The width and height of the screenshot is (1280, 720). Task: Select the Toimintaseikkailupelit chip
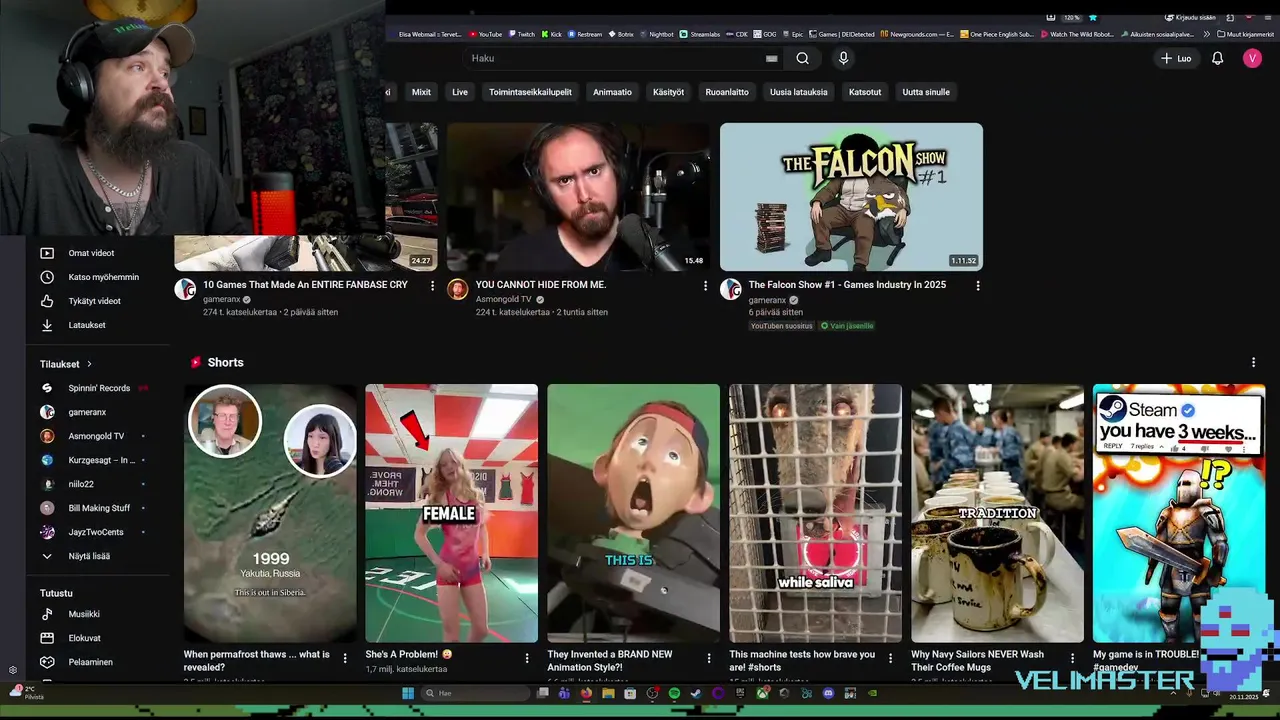[530, 92]
